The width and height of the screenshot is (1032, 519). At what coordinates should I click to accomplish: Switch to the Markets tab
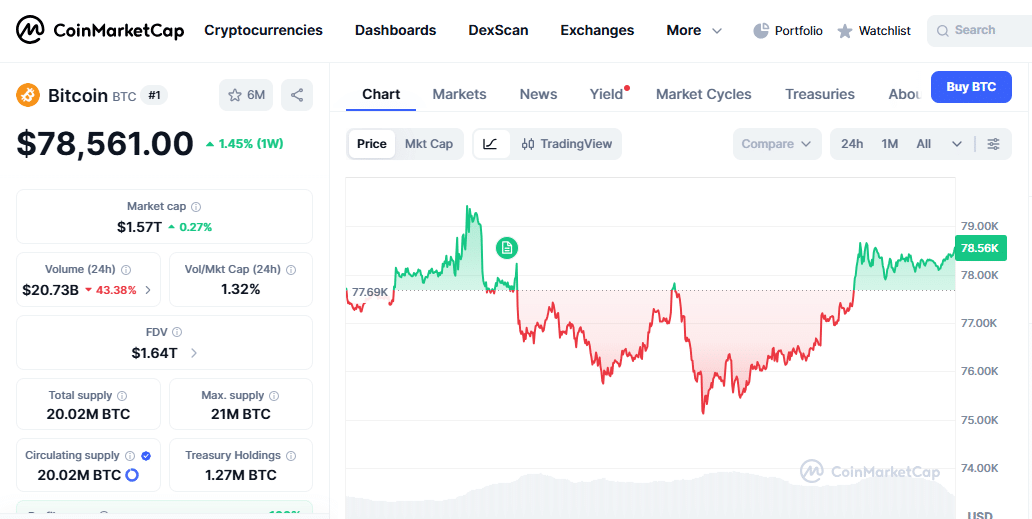[459, 94]
